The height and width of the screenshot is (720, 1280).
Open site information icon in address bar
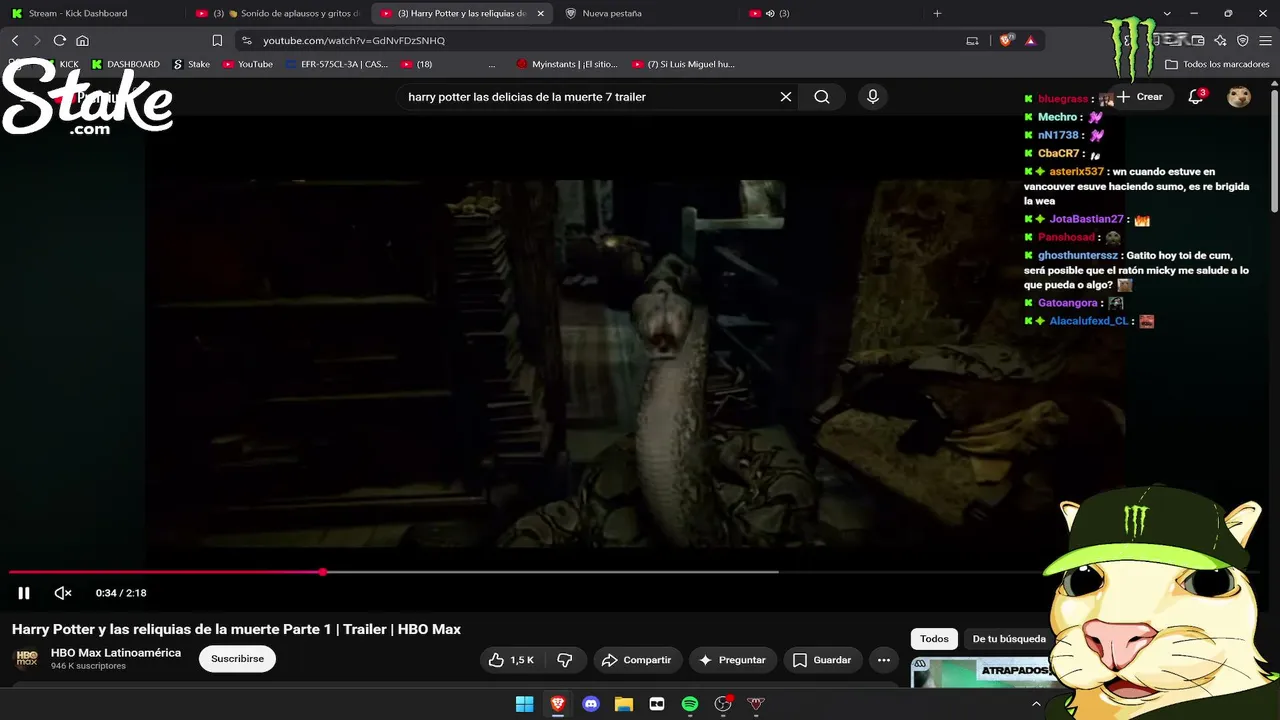tap(247, 41)
